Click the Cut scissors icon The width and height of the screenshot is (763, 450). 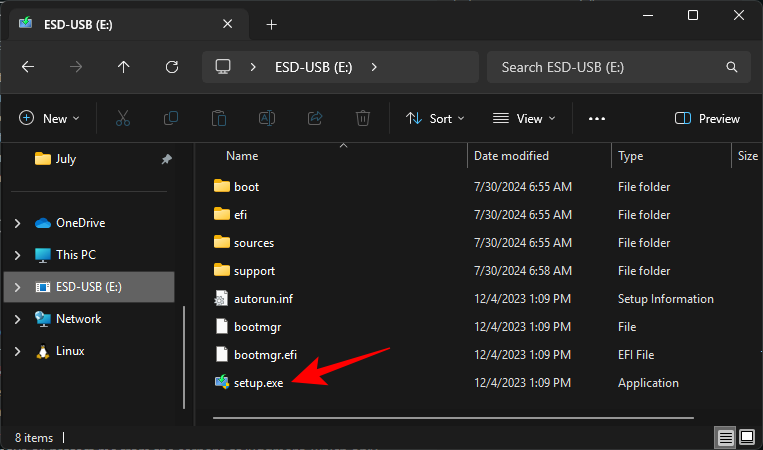[123, 118]
